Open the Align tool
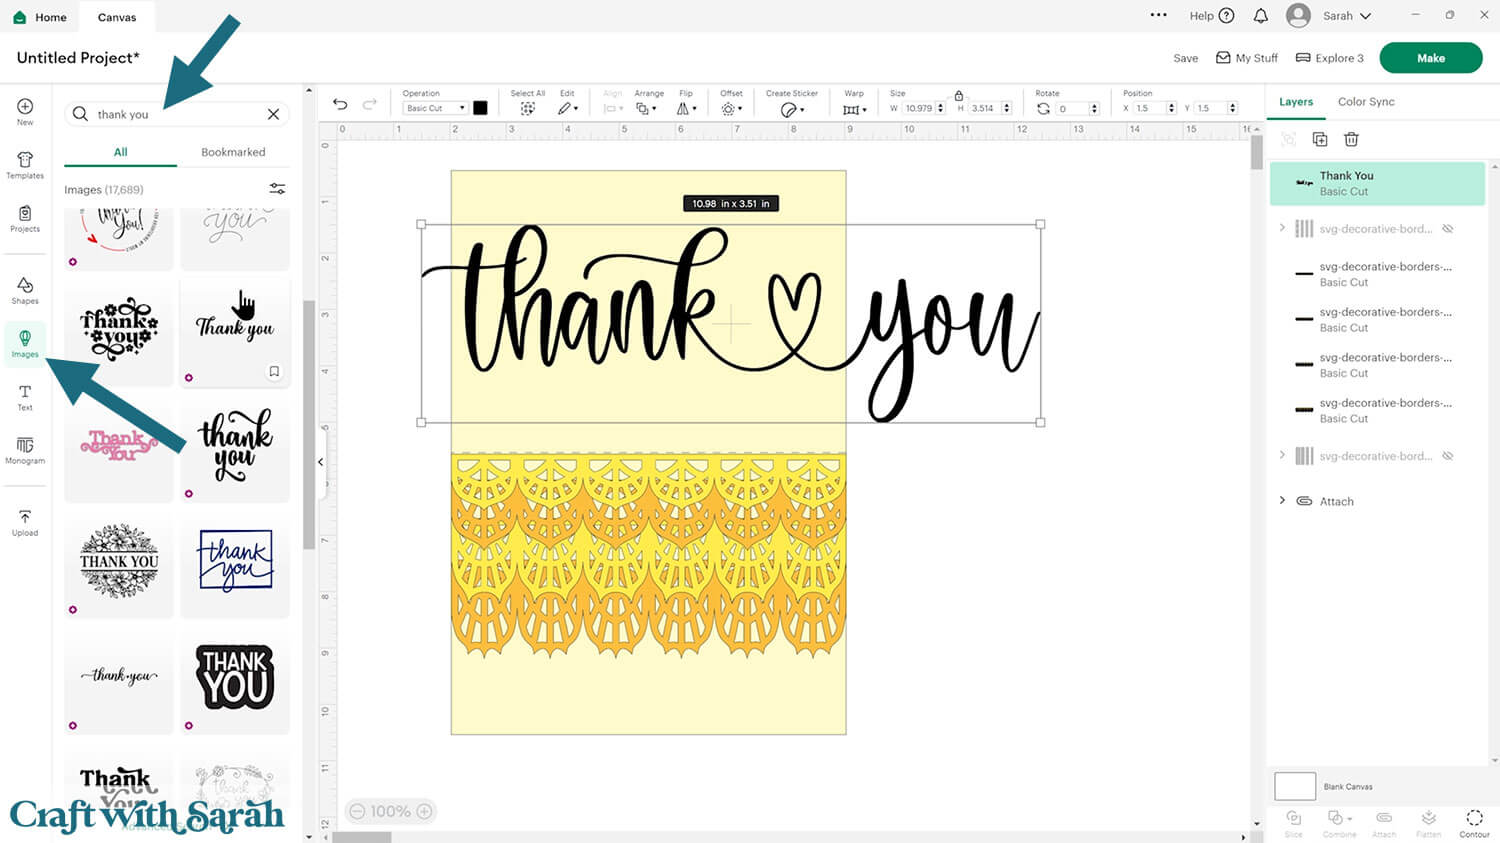1500x843 pixels. (613, 103)
